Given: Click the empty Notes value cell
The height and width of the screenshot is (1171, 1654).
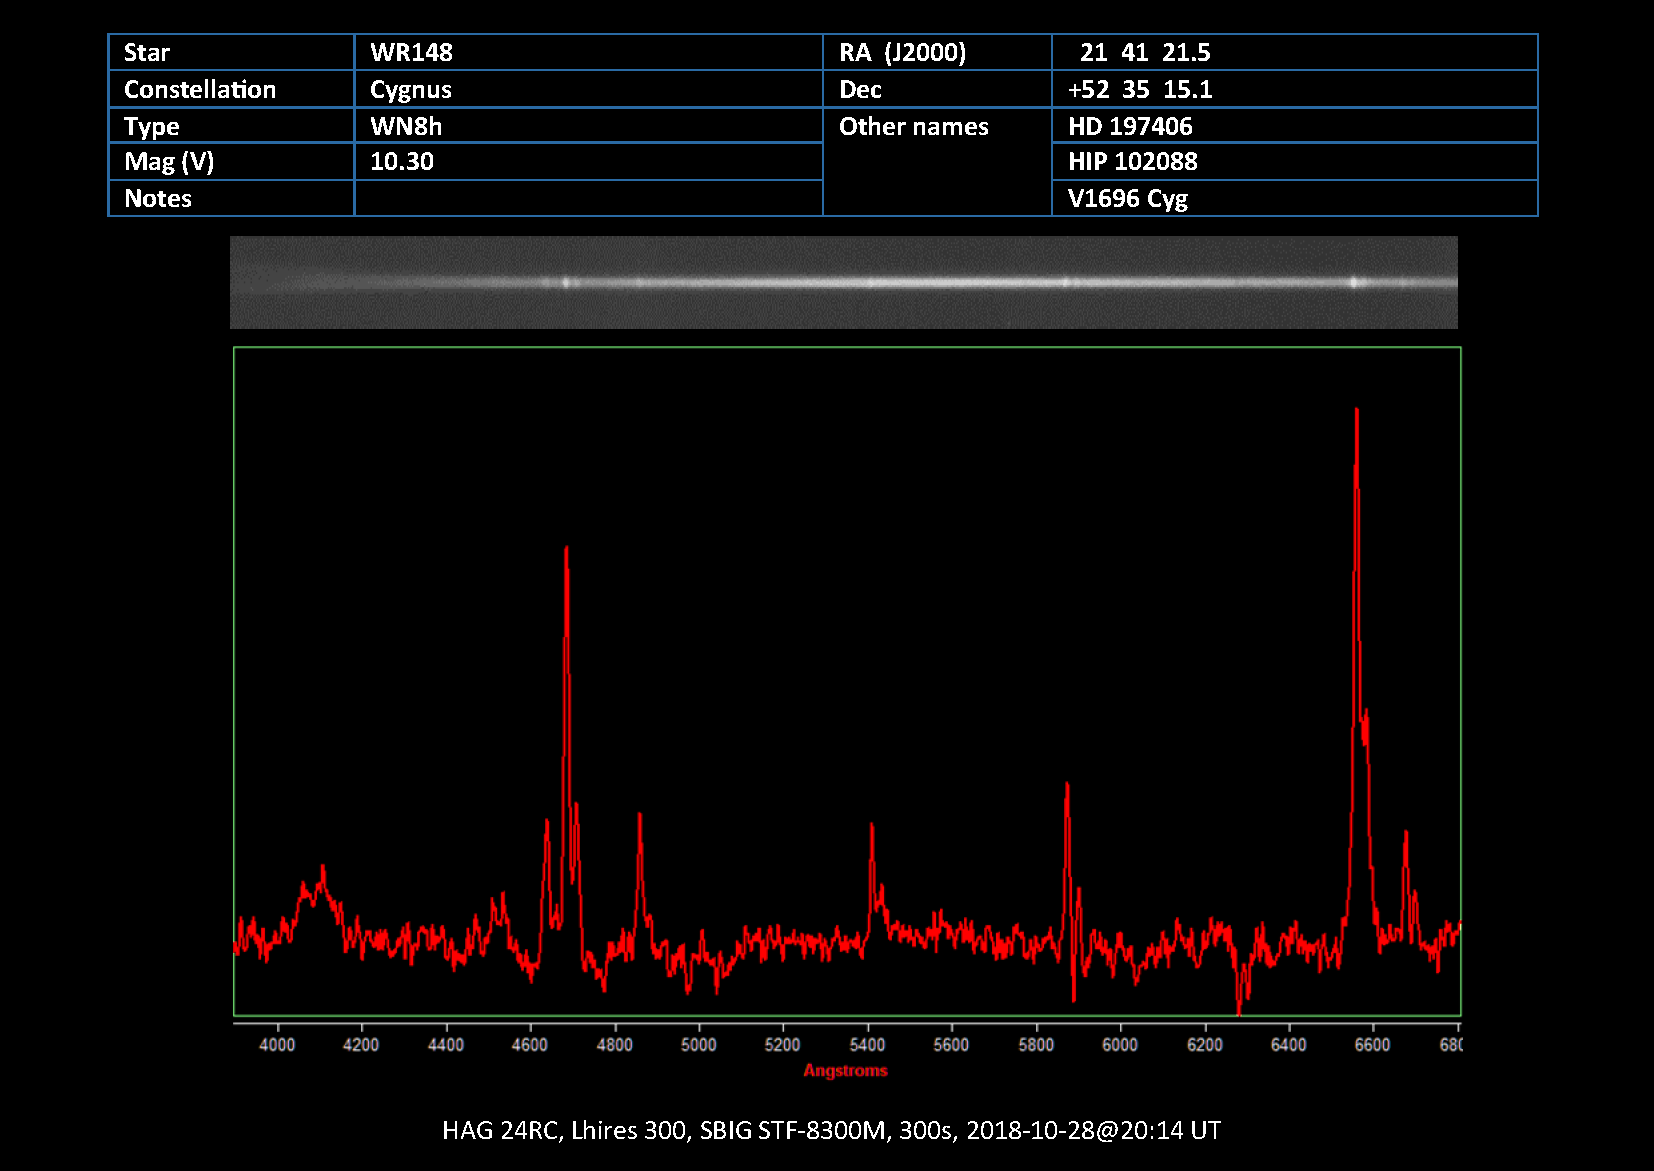Looking at the screenshot, I should click(x=587, y=198).
